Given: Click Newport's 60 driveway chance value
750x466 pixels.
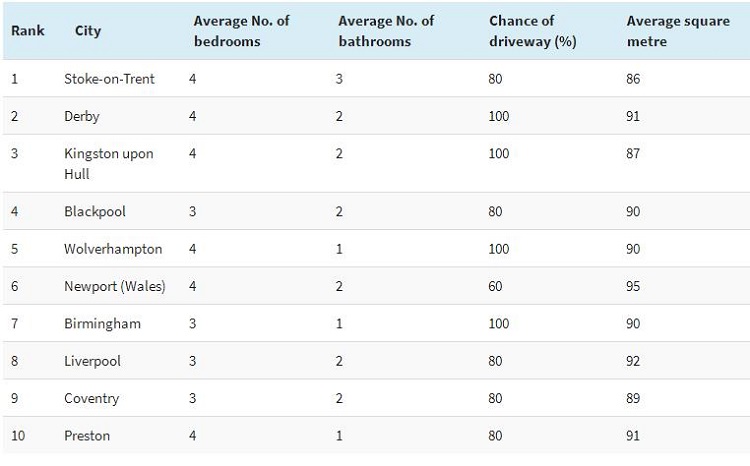Looking at the screenshot, I should (x=495, y=287).
